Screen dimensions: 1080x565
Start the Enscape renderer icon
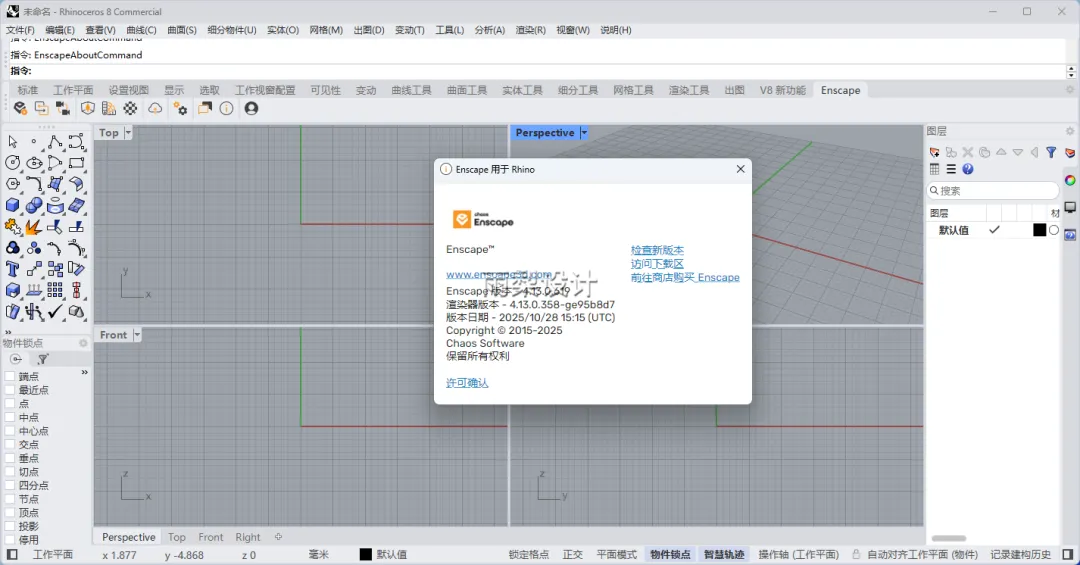click(x=20, y=108)
